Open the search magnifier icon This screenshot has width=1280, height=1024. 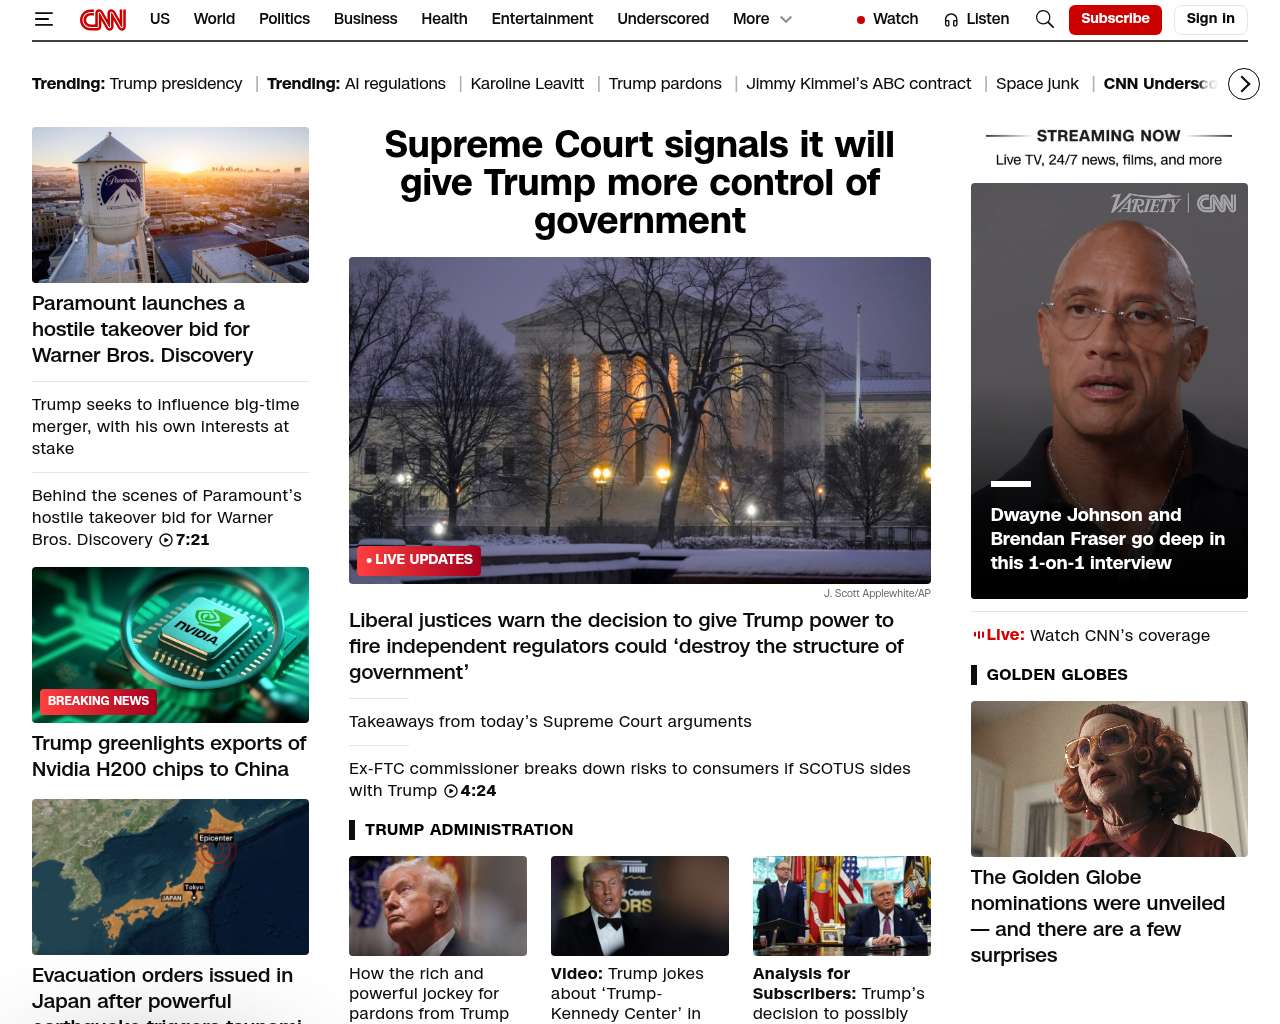point(1045,19)
